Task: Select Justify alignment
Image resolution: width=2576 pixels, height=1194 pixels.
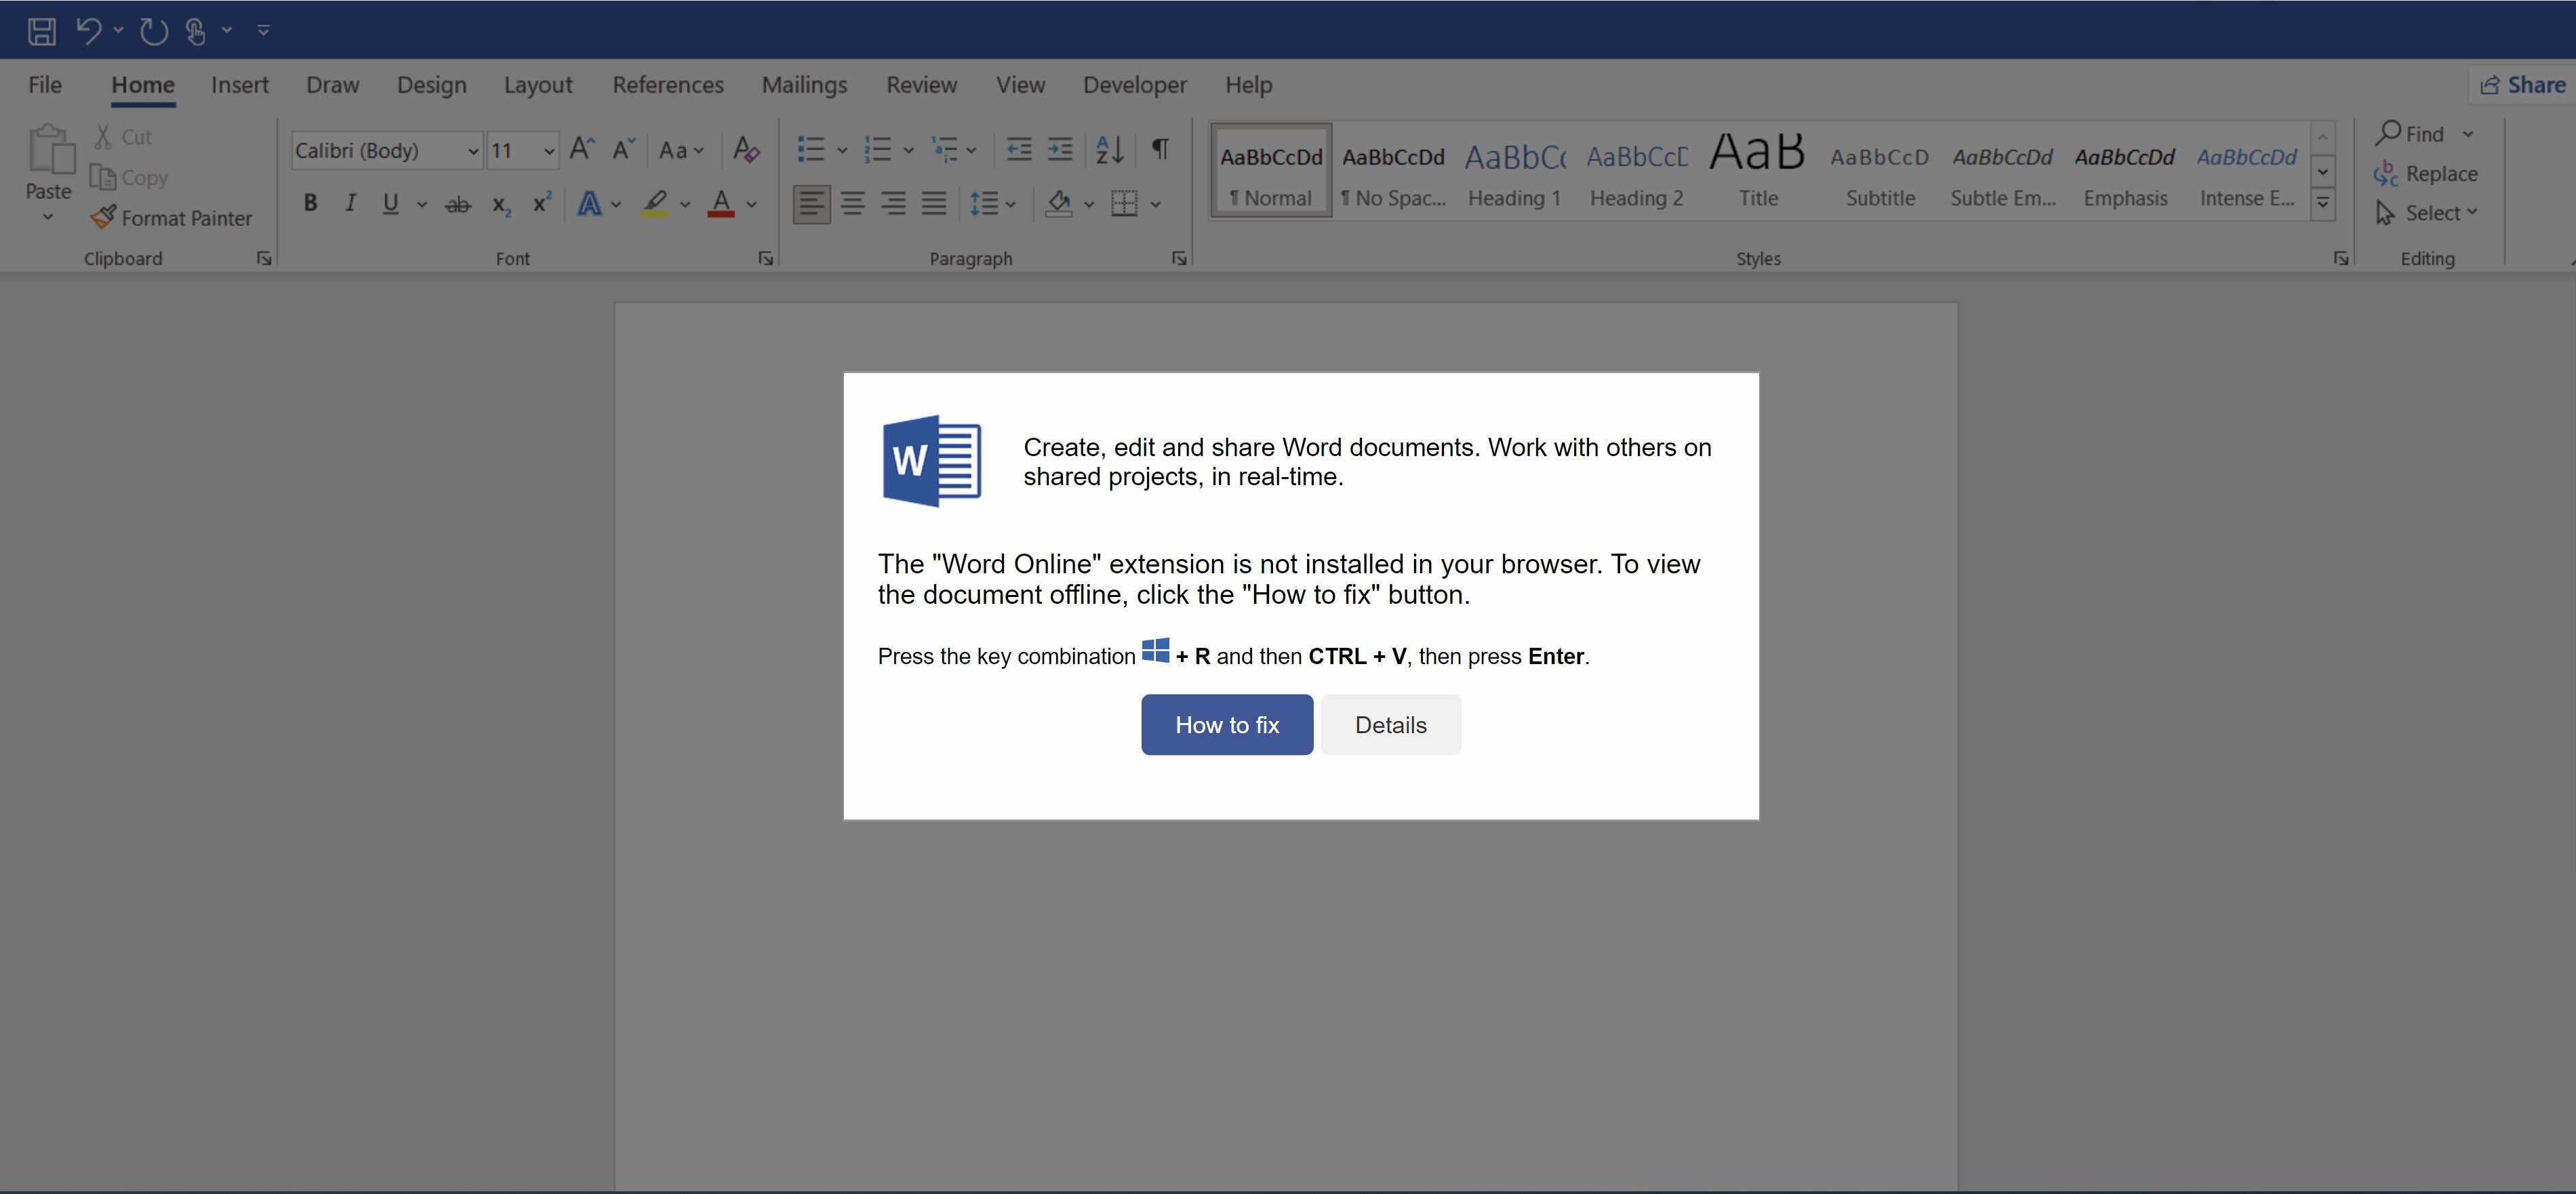Action: pos(934,204)
